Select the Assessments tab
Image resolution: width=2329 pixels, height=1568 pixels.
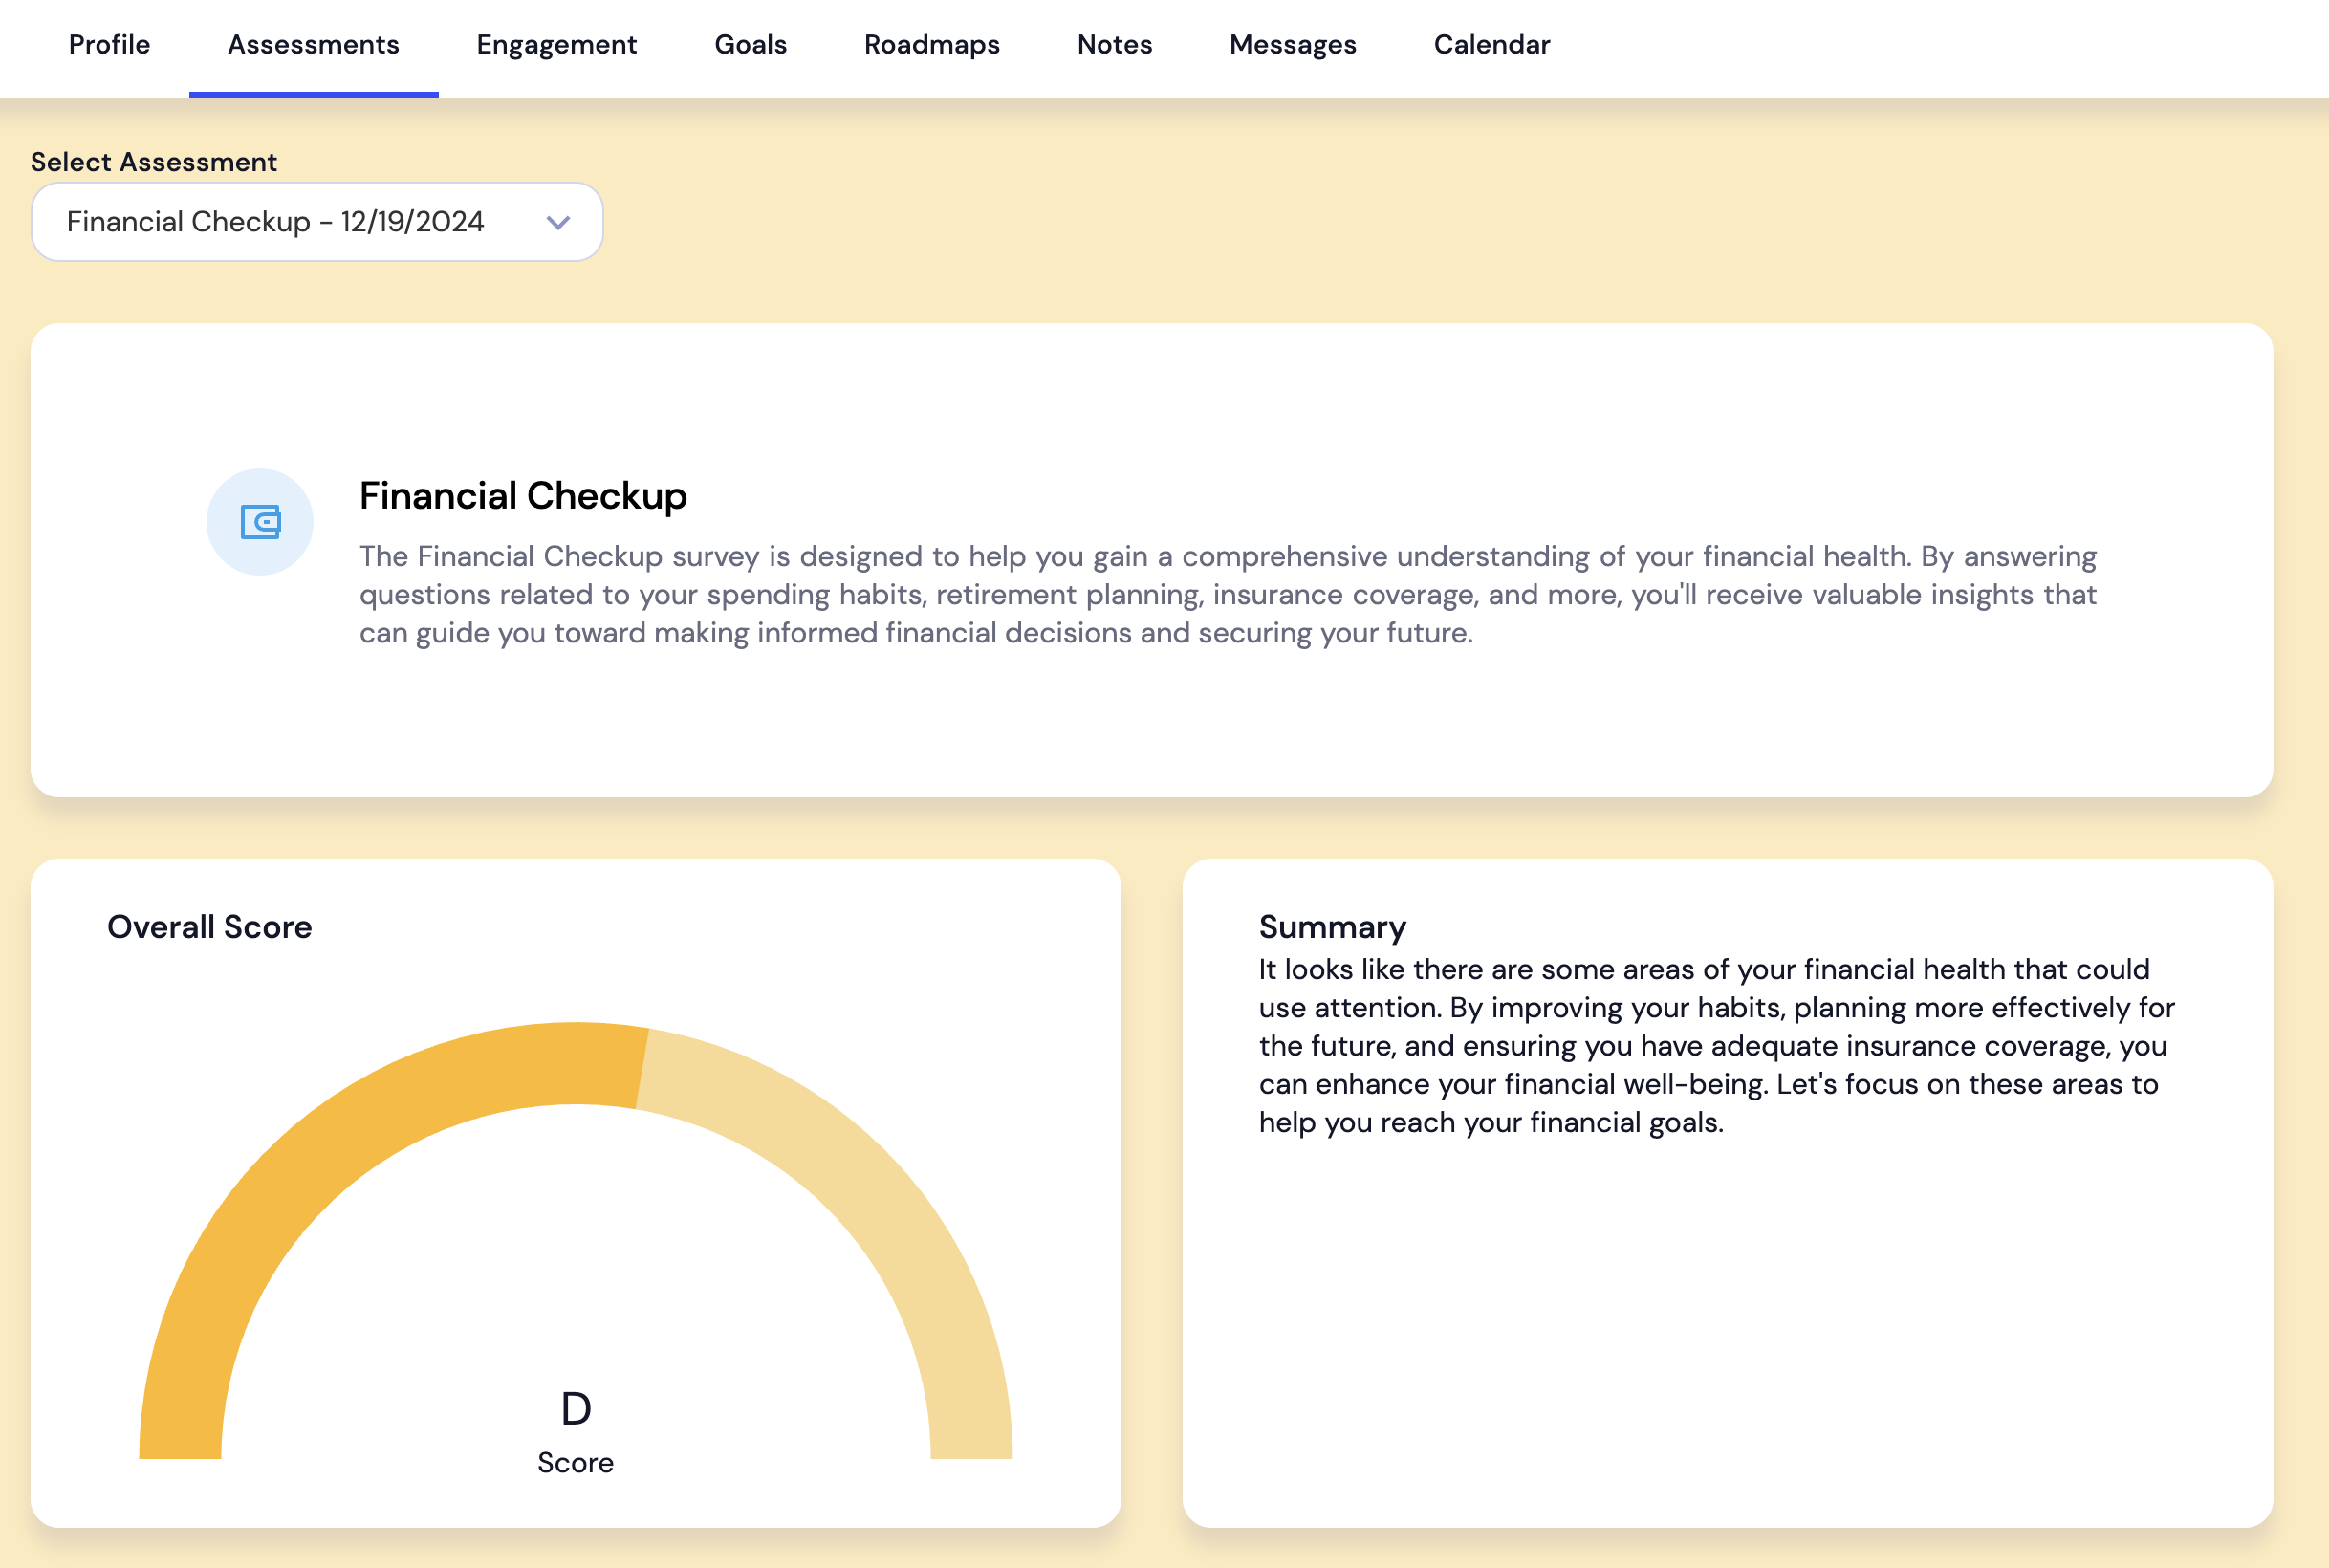click(313, 45)
